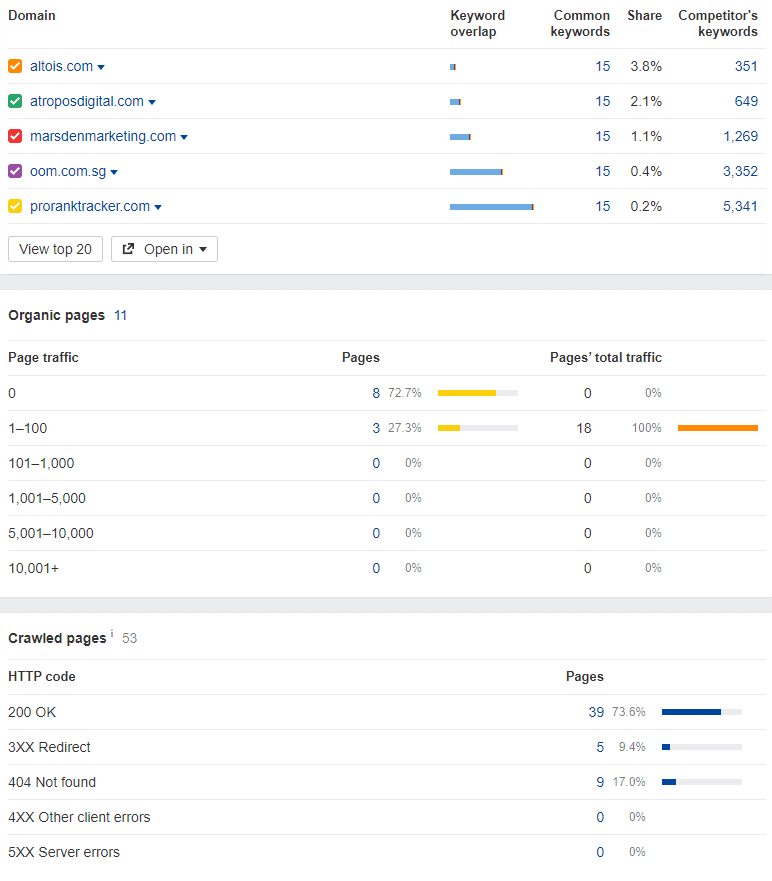This screenshot has width=772, height=881.
Task: Click competitor keywords count 5,341
Action: 741,206
